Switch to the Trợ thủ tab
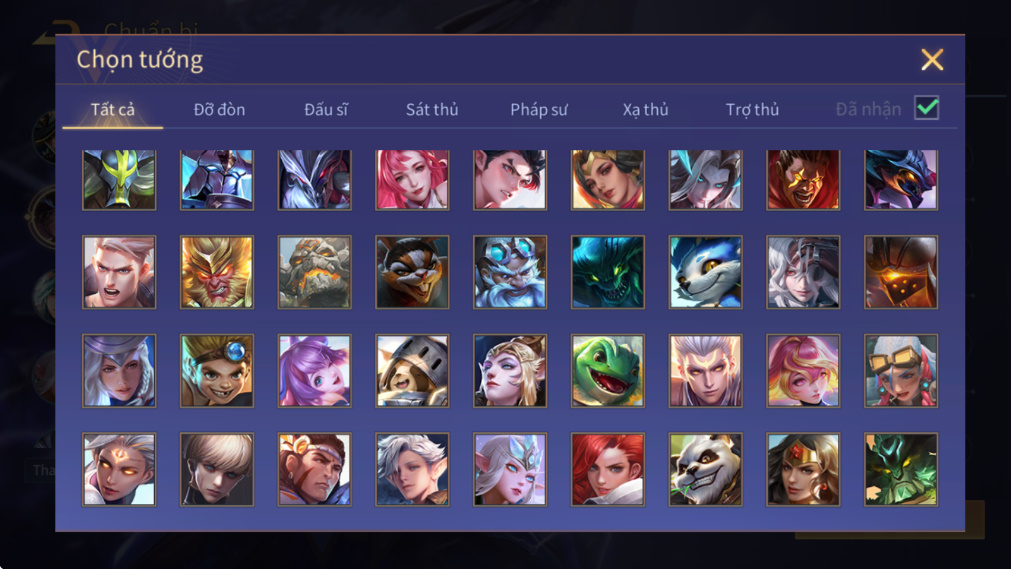The image size is (1011, 569). point(752,110)
